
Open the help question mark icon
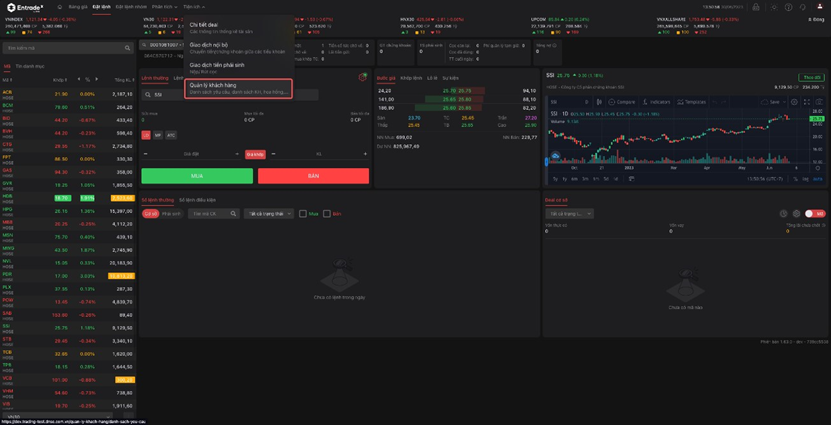point(788,7)
